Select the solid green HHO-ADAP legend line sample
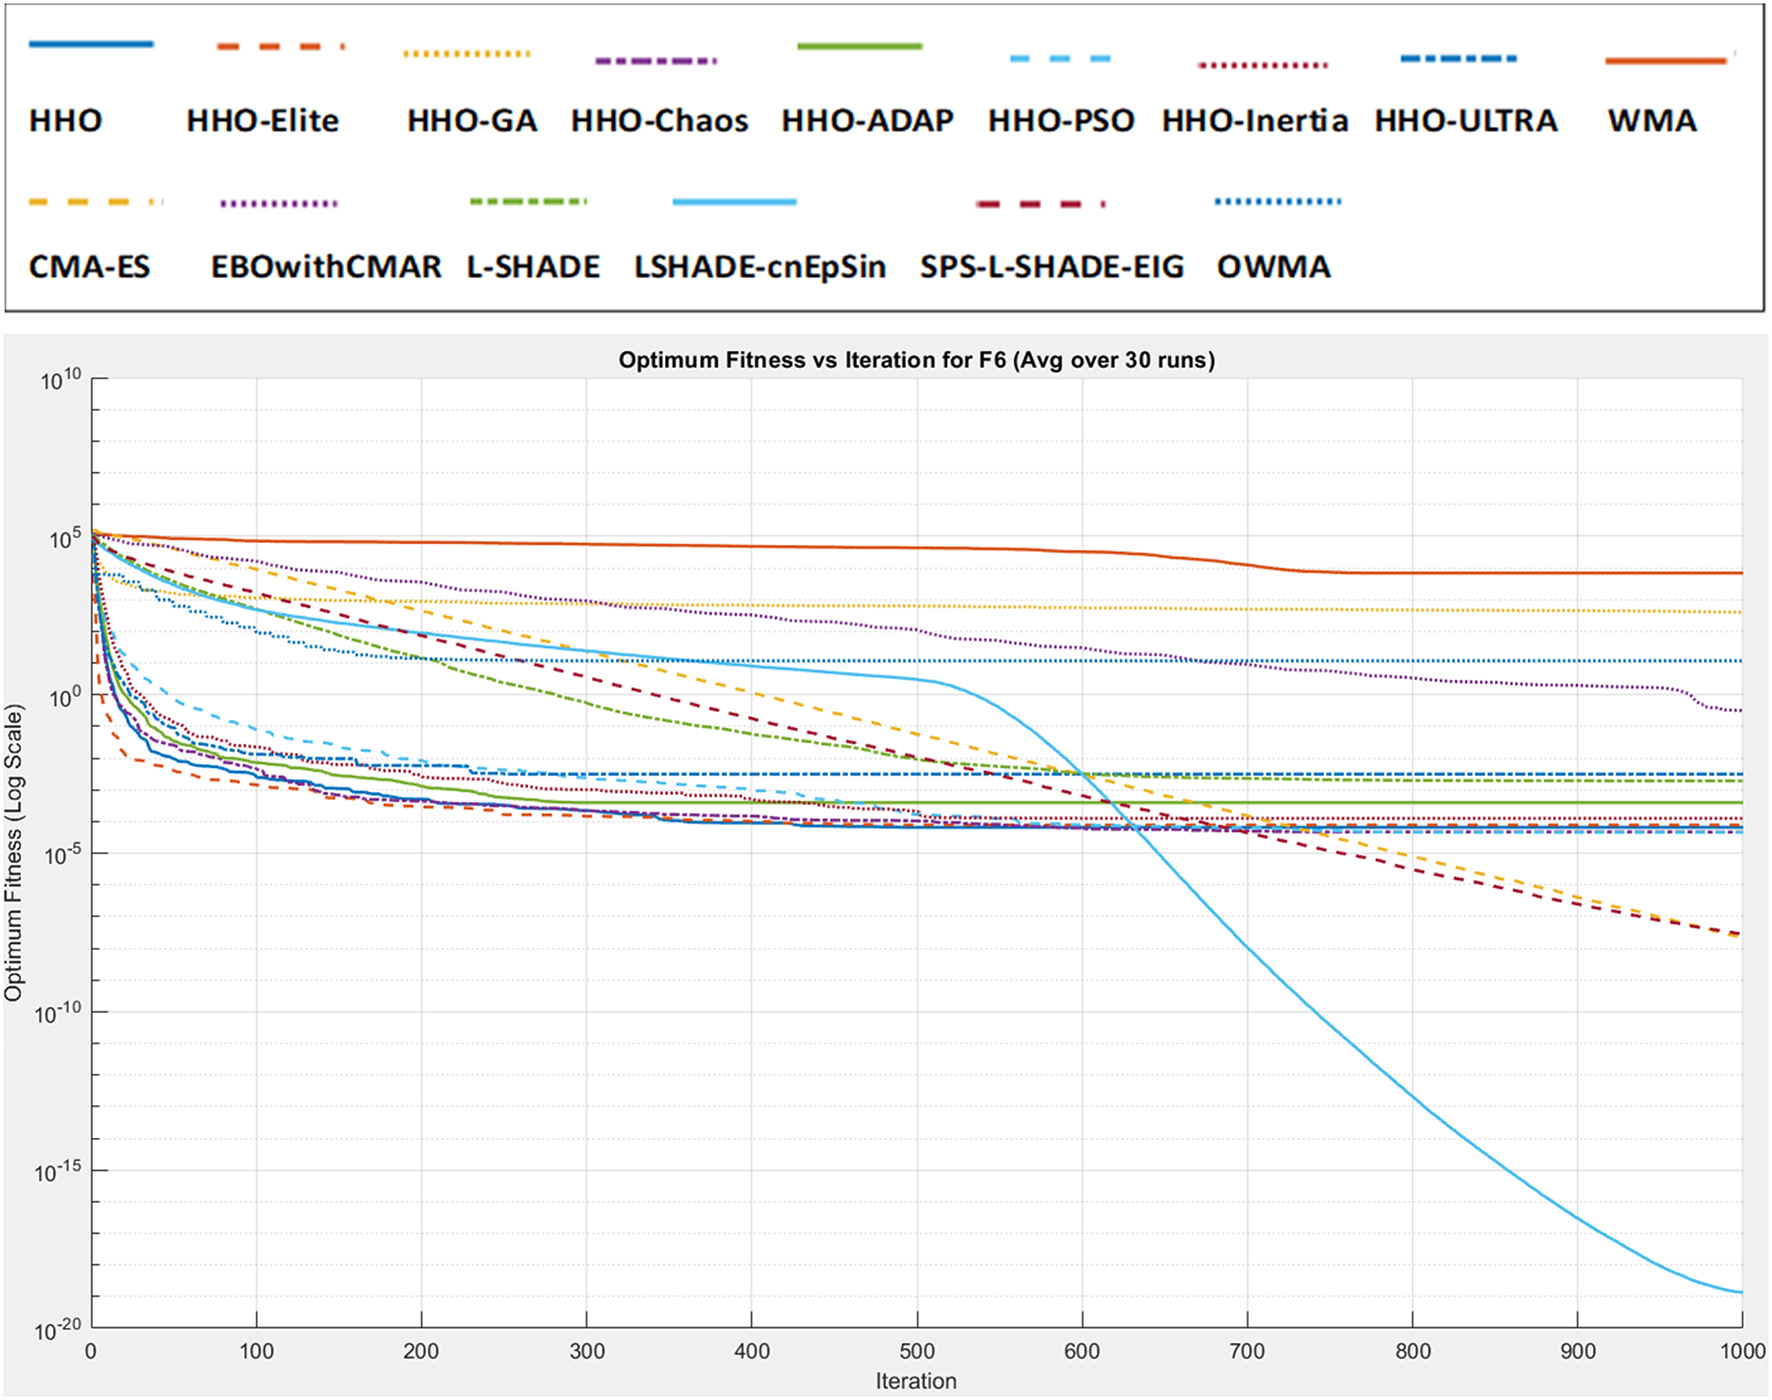The width and height of the screenshot is (1772, 1400). [860, 46]
